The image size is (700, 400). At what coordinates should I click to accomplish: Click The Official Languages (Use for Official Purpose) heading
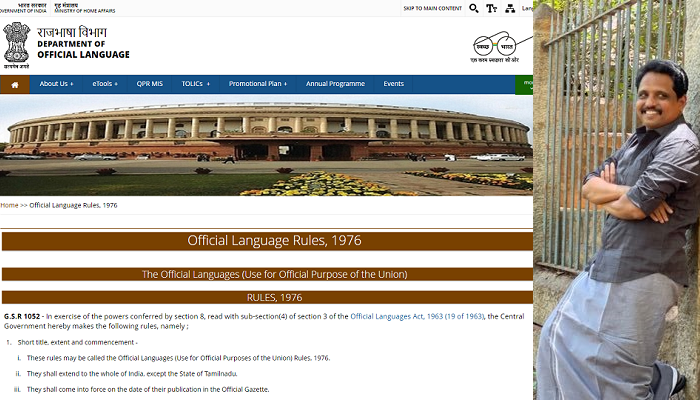click(274, 274)
